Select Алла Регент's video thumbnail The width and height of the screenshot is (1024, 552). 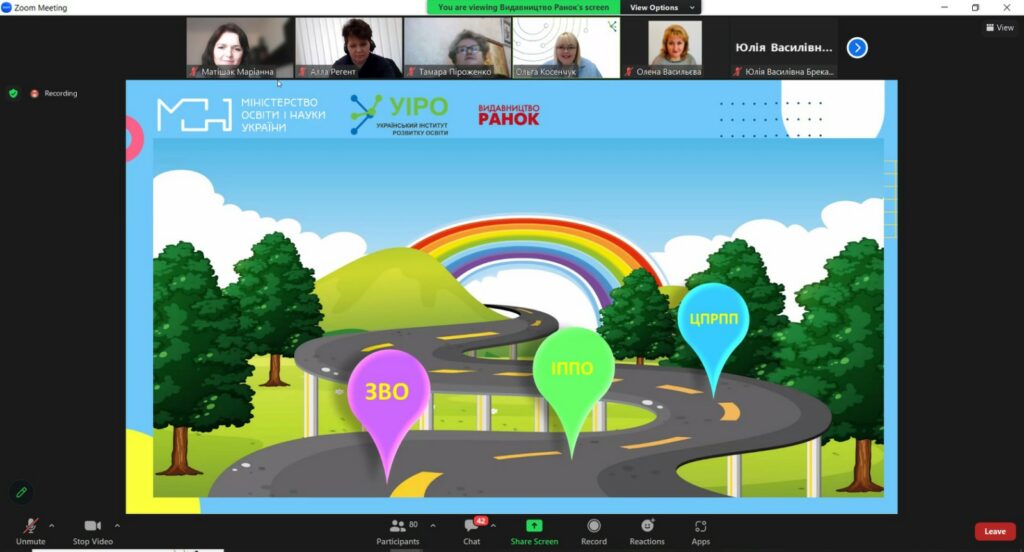(348, 47)
